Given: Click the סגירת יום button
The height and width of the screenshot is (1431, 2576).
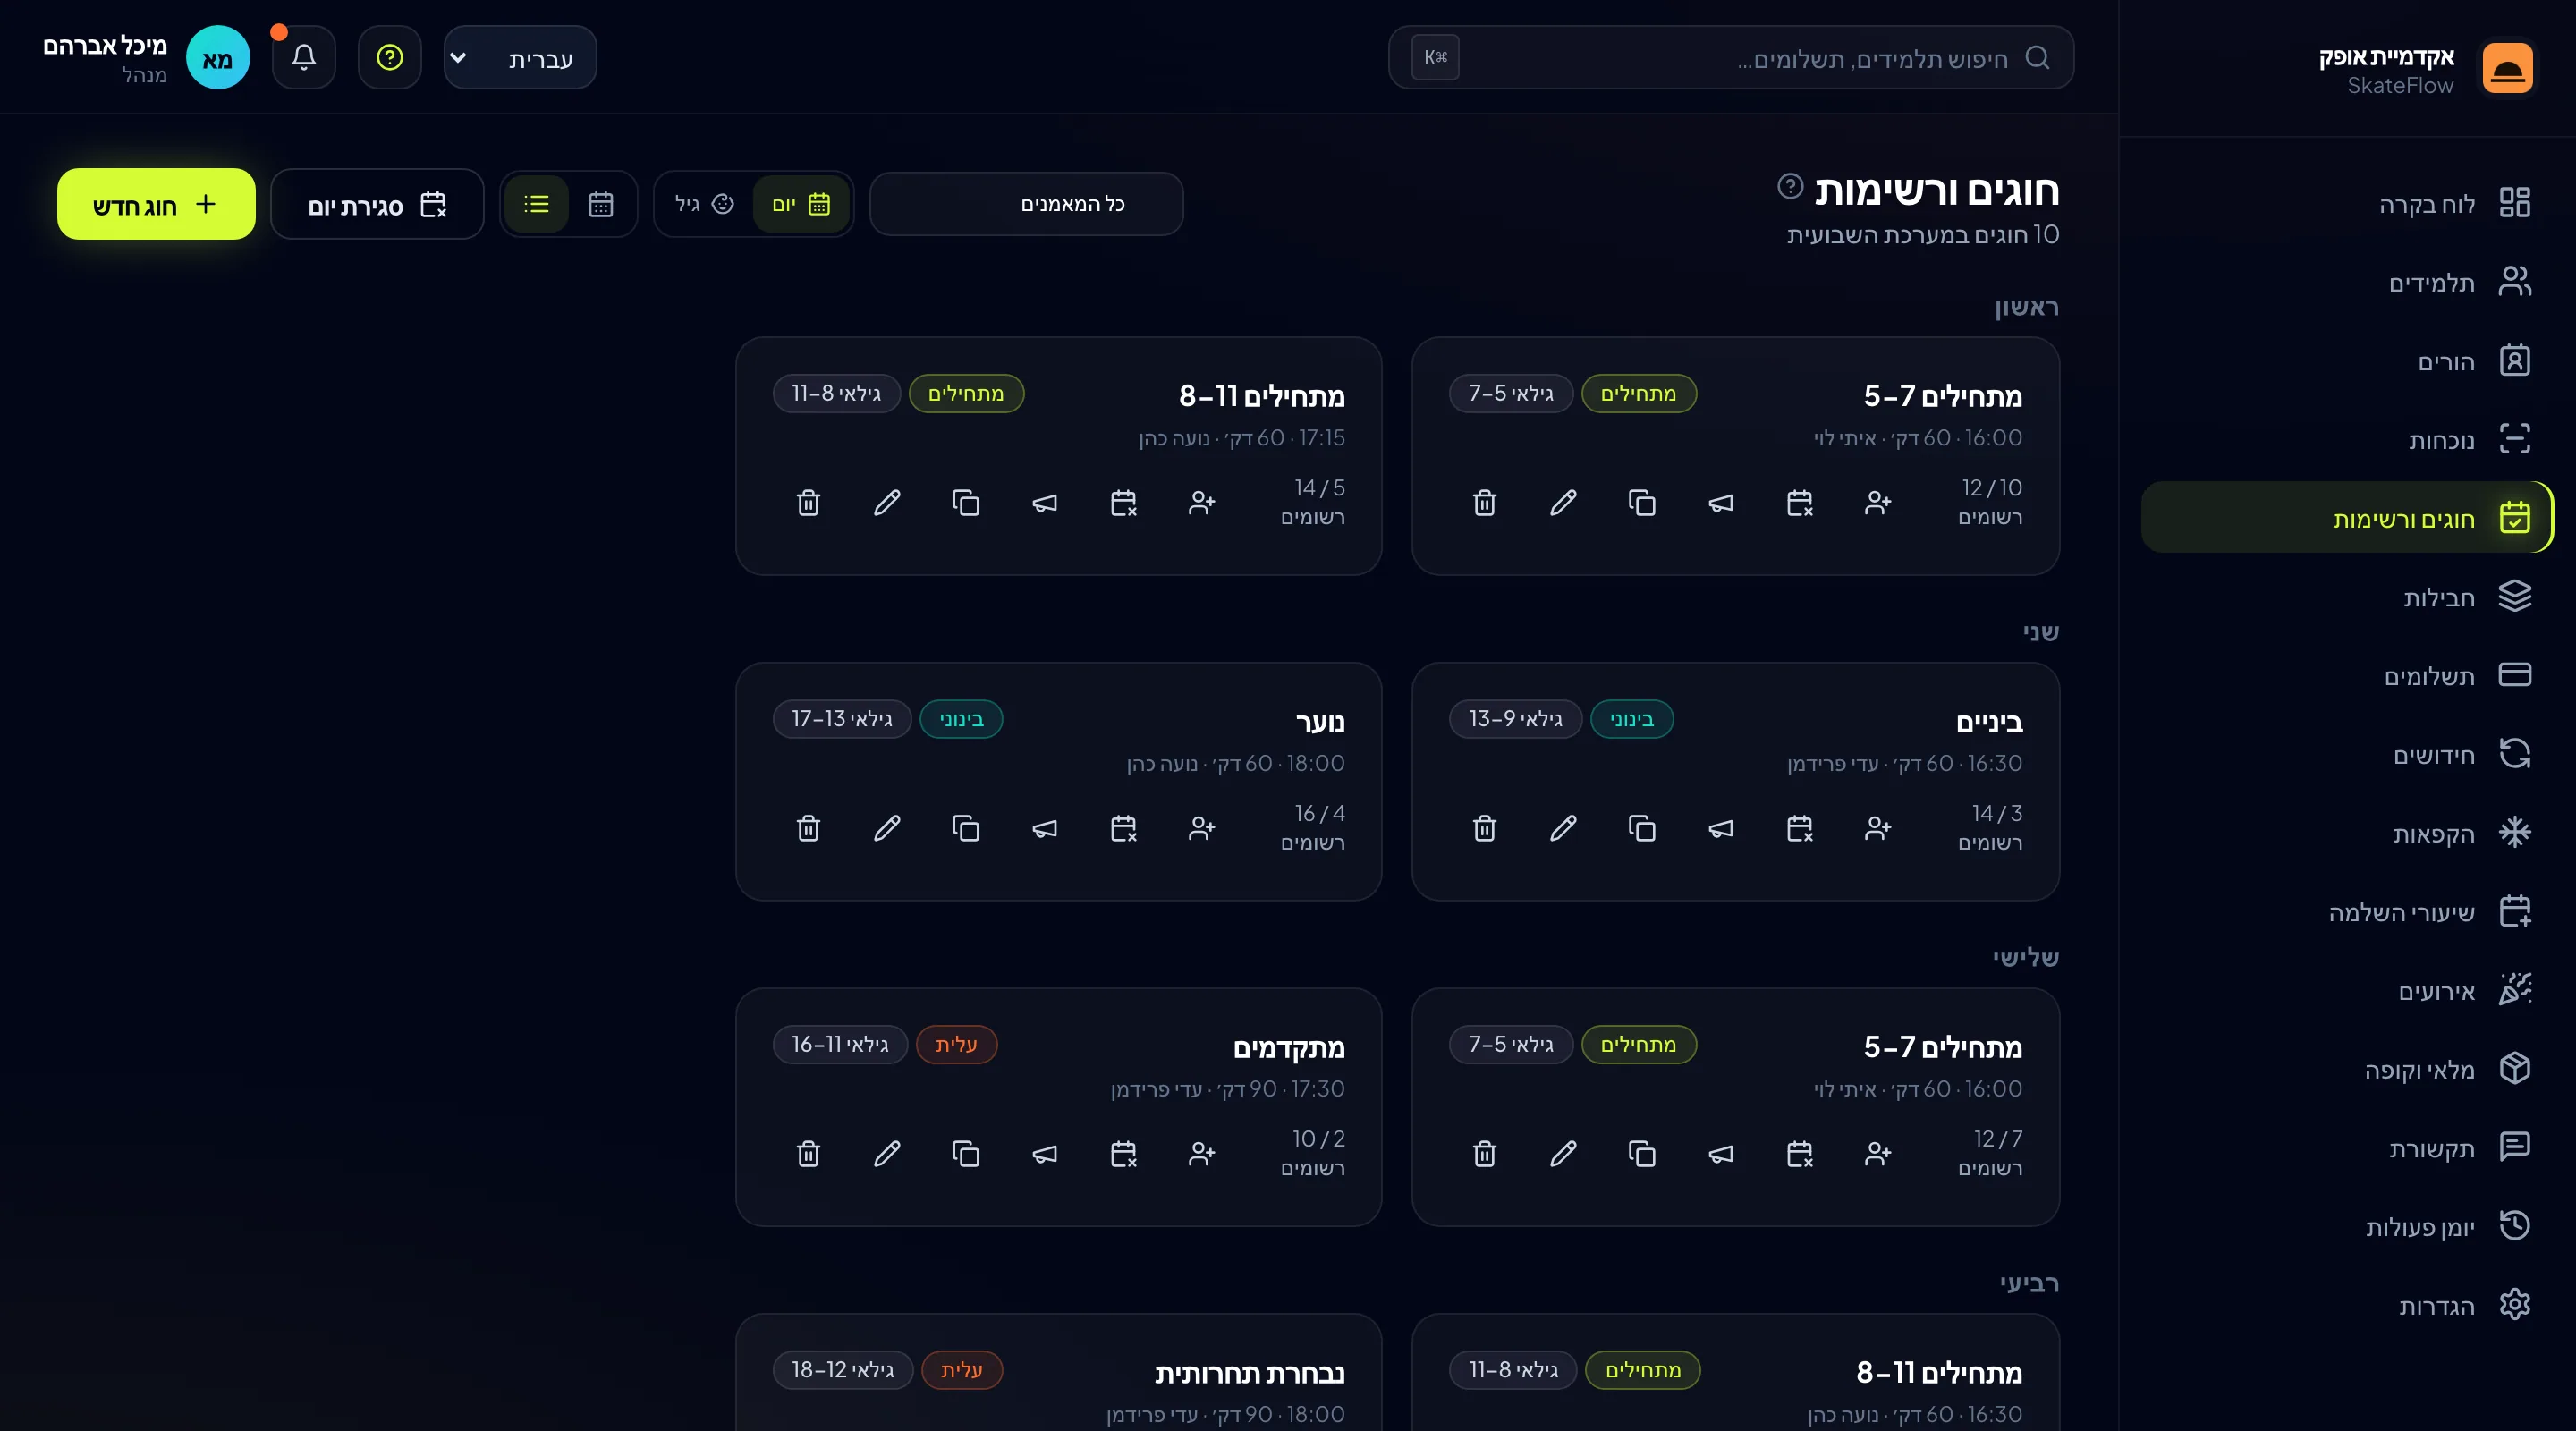Looking at the screenshot, I should point(377,204).
